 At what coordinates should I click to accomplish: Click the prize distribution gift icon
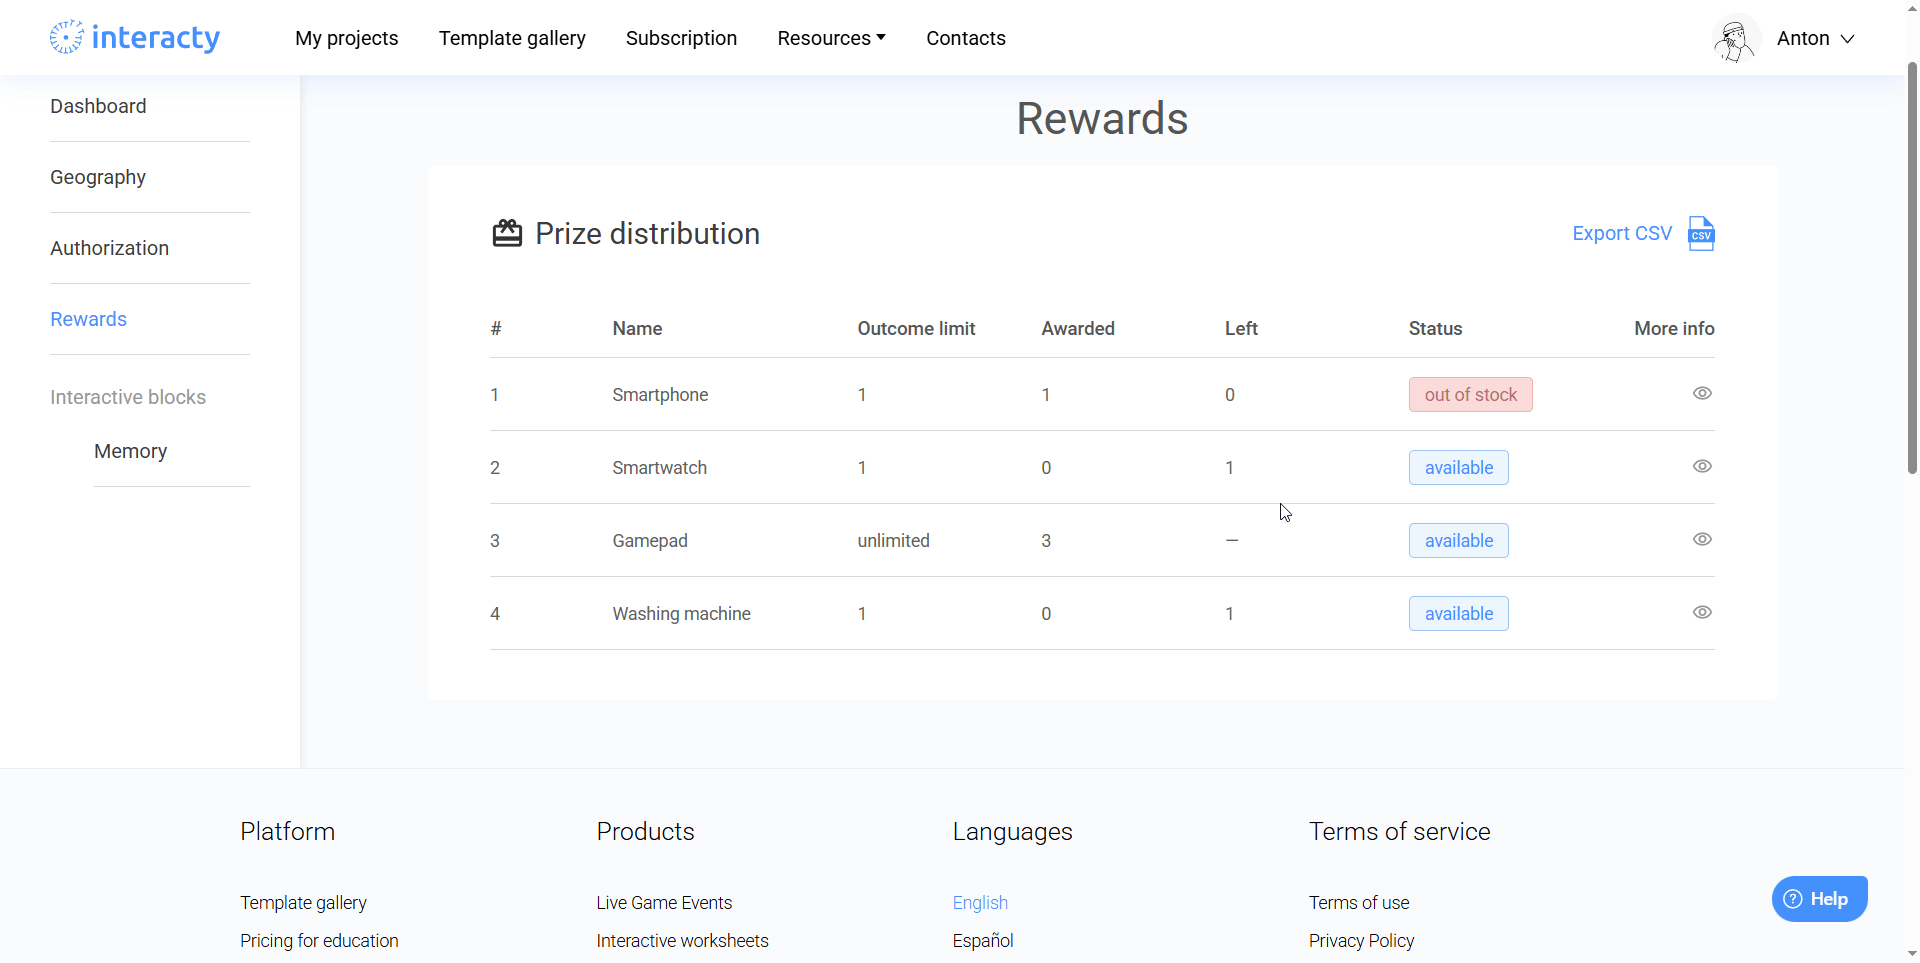point(507,234)
